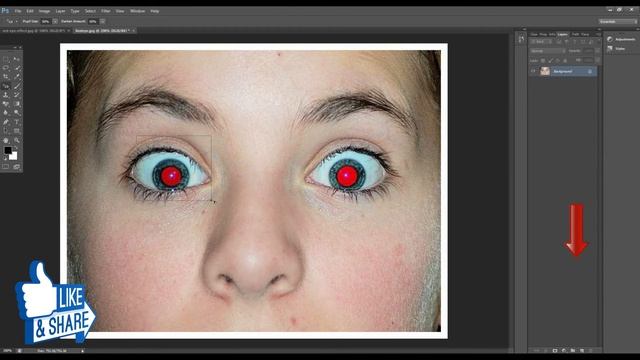Open the Filter menu
640x360 pixels.
pos(106,11)
